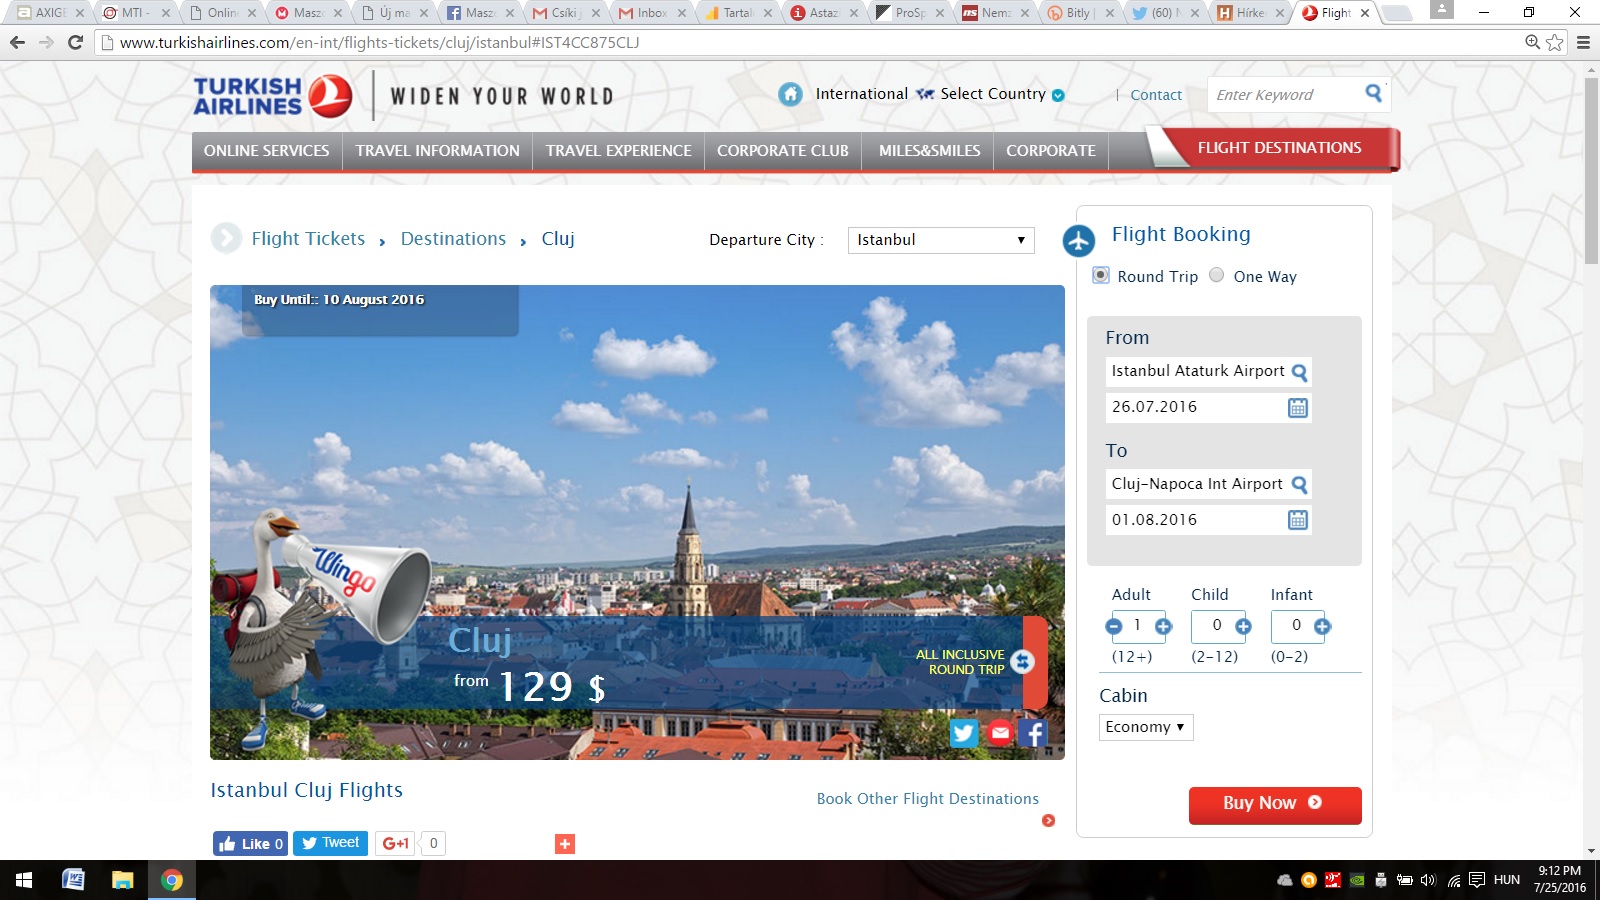Screen dimensions: 1600x900
Task: Click the Cluj breadcrumb link
Action: (x=558, y=239)
